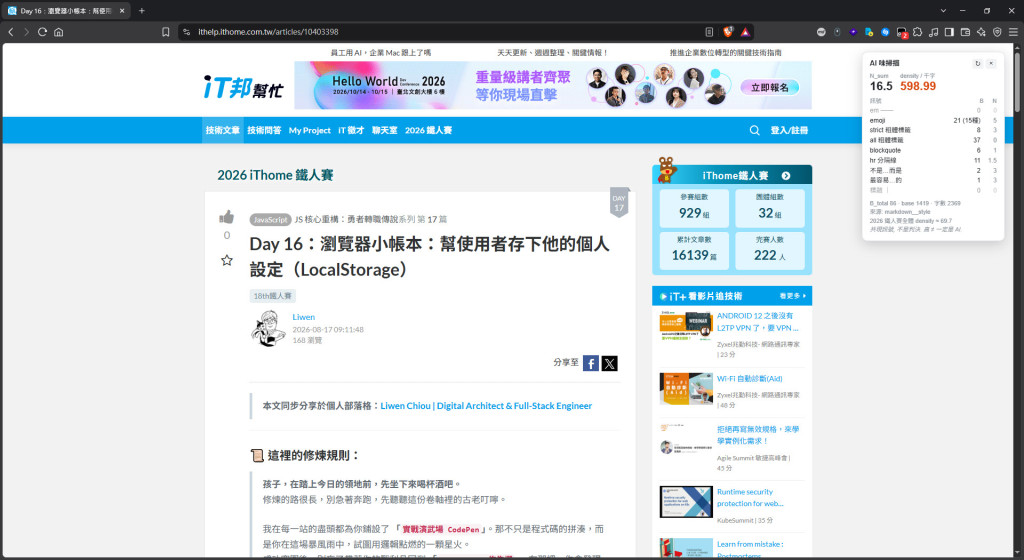Open the Wi-Fi 自動診斷(Aid) video link
The height and width of the screenshot is (560, 1024).
749,379
